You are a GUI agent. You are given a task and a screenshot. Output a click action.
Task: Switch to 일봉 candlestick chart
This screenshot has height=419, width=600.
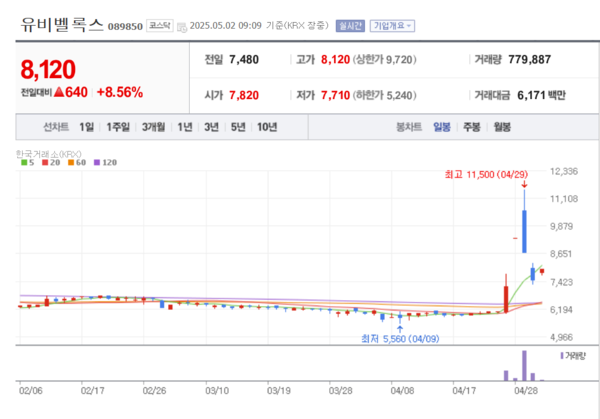(442, 127)
